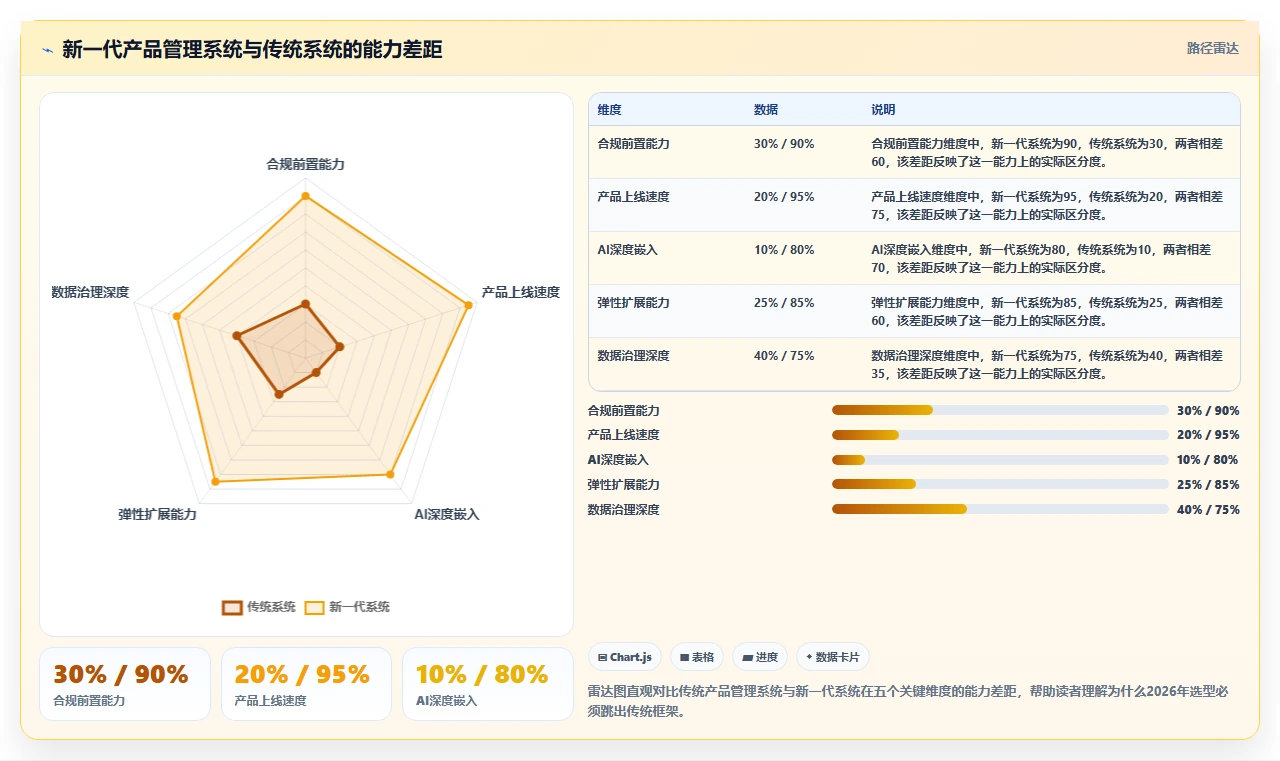The height and width of the screenshot is (761, 1280).
Task: Open the 20% / 95% 产品上线速度 stat card
Action: click(x=306, y=684)
